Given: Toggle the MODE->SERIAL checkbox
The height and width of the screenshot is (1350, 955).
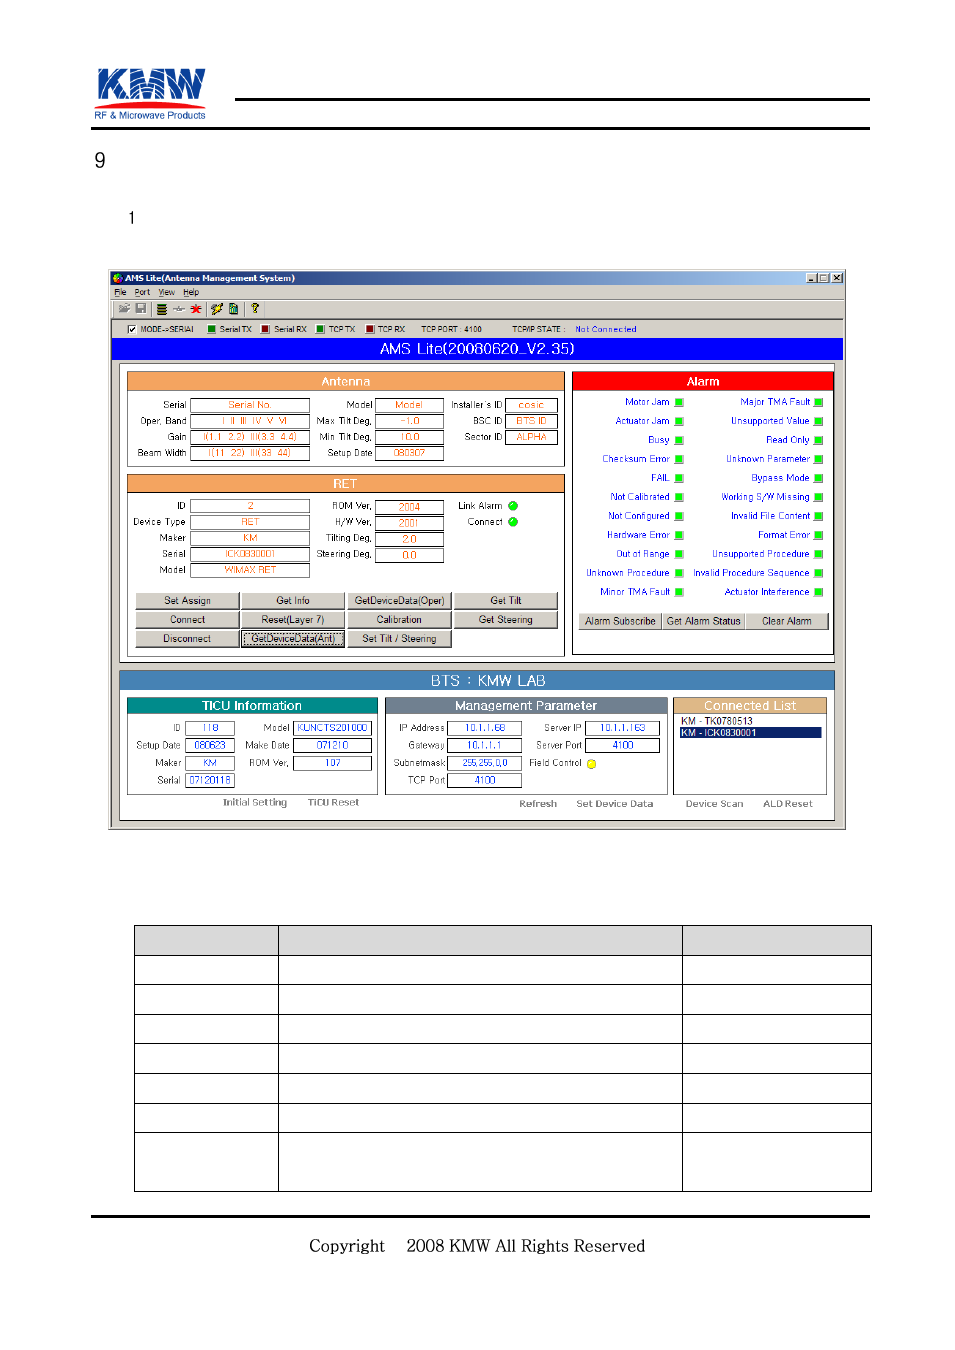Looking at the screenshot, I should 132,329.
